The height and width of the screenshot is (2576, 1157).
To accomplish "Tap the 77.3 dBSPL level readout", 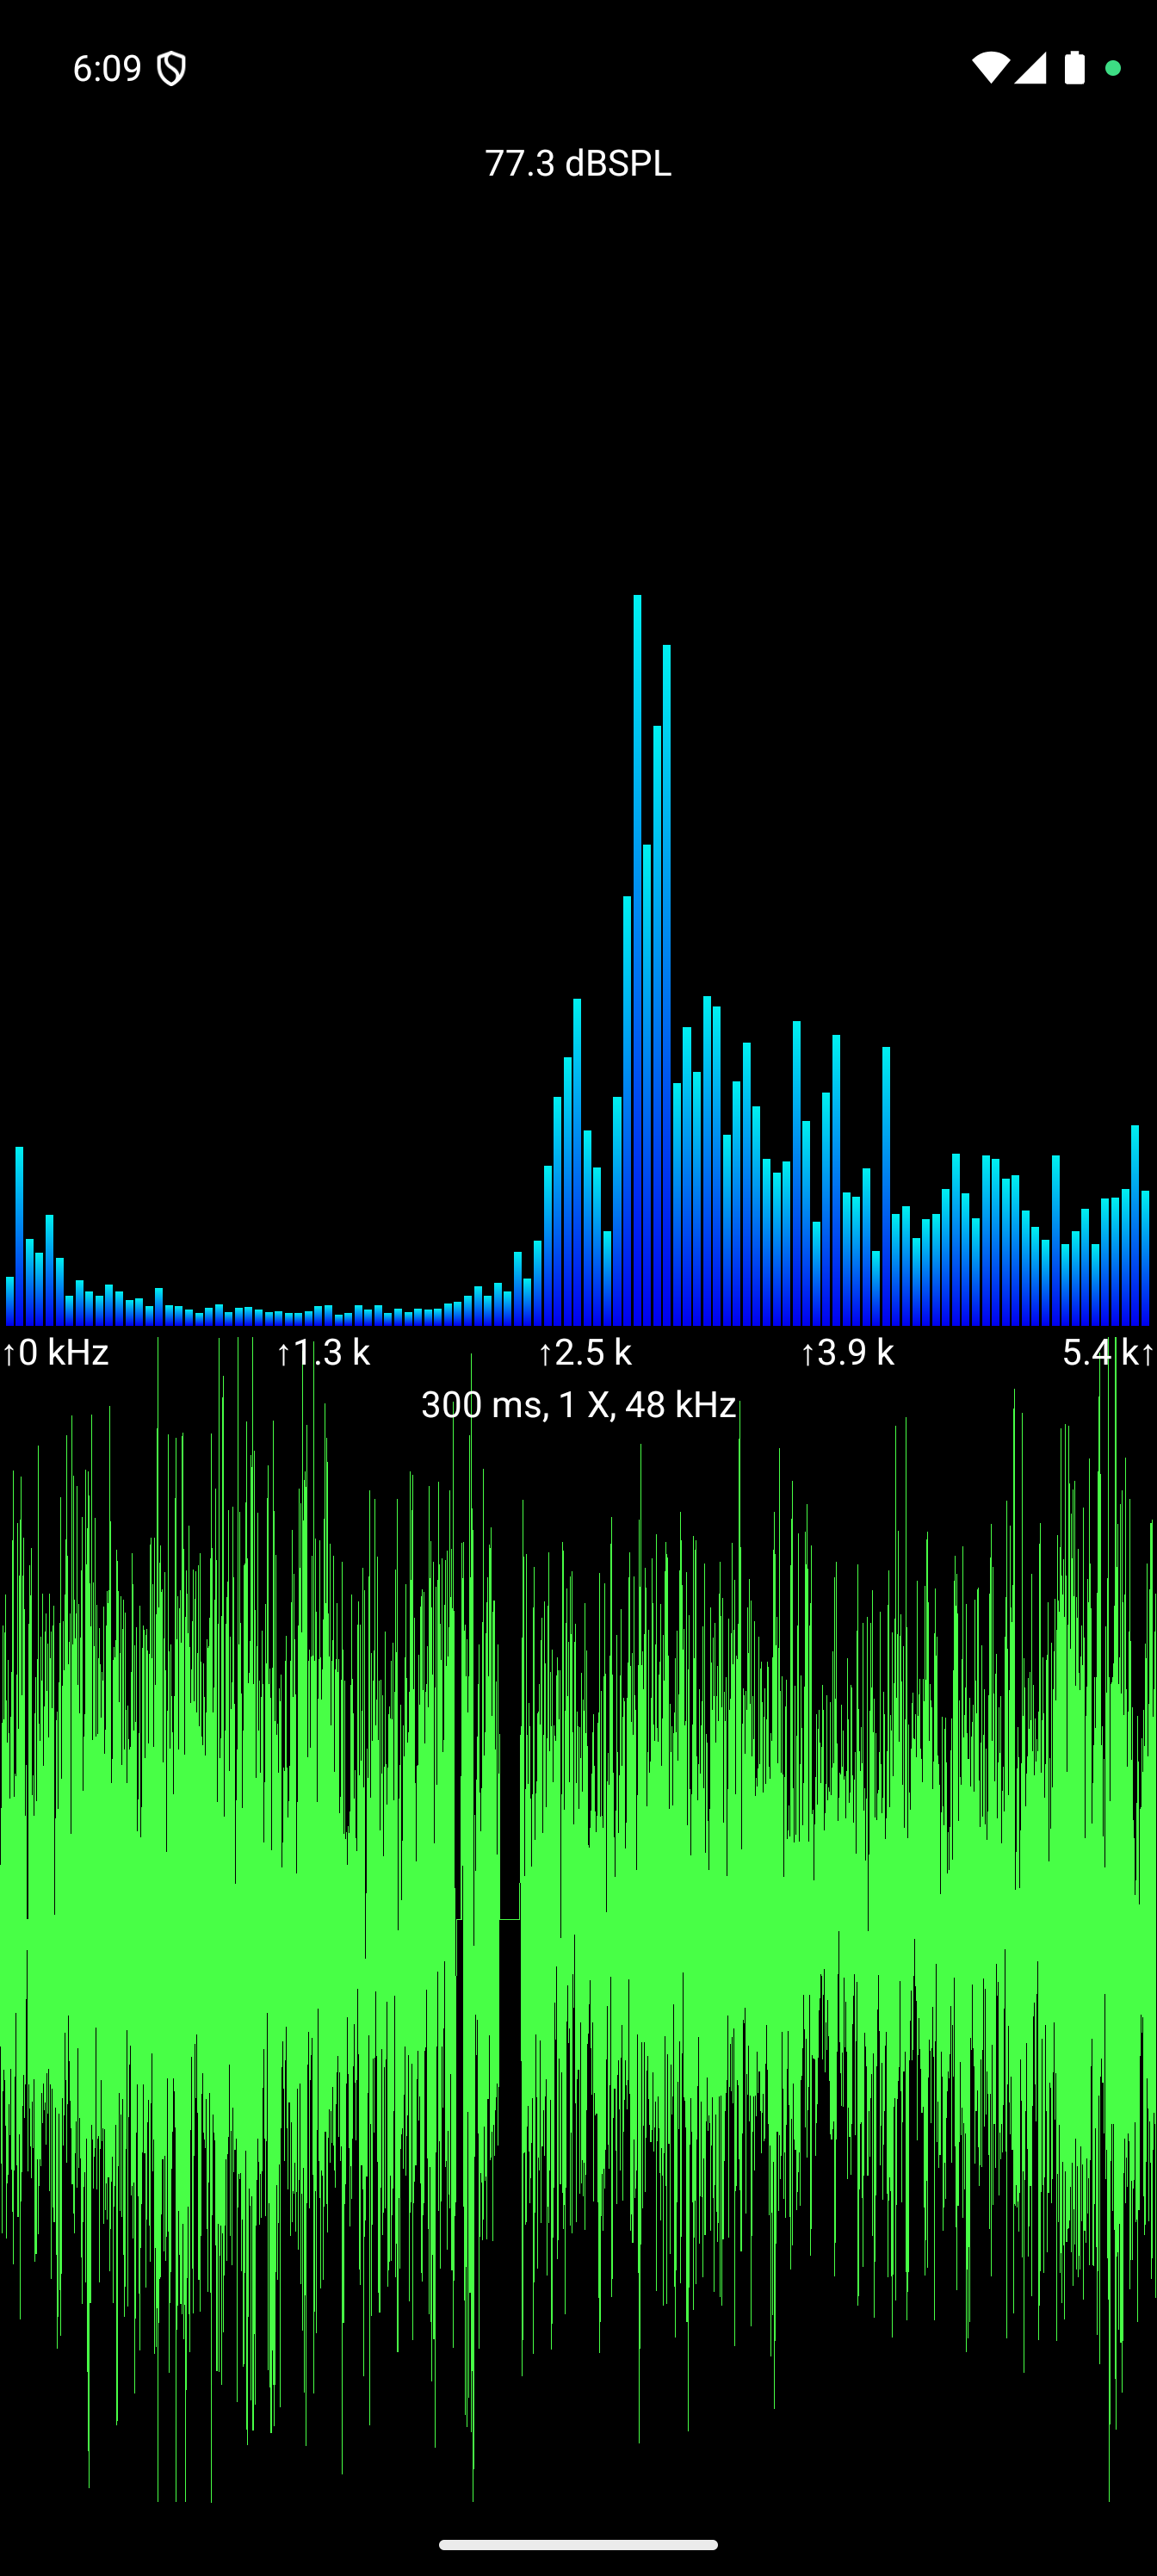I will pos(578,163).
